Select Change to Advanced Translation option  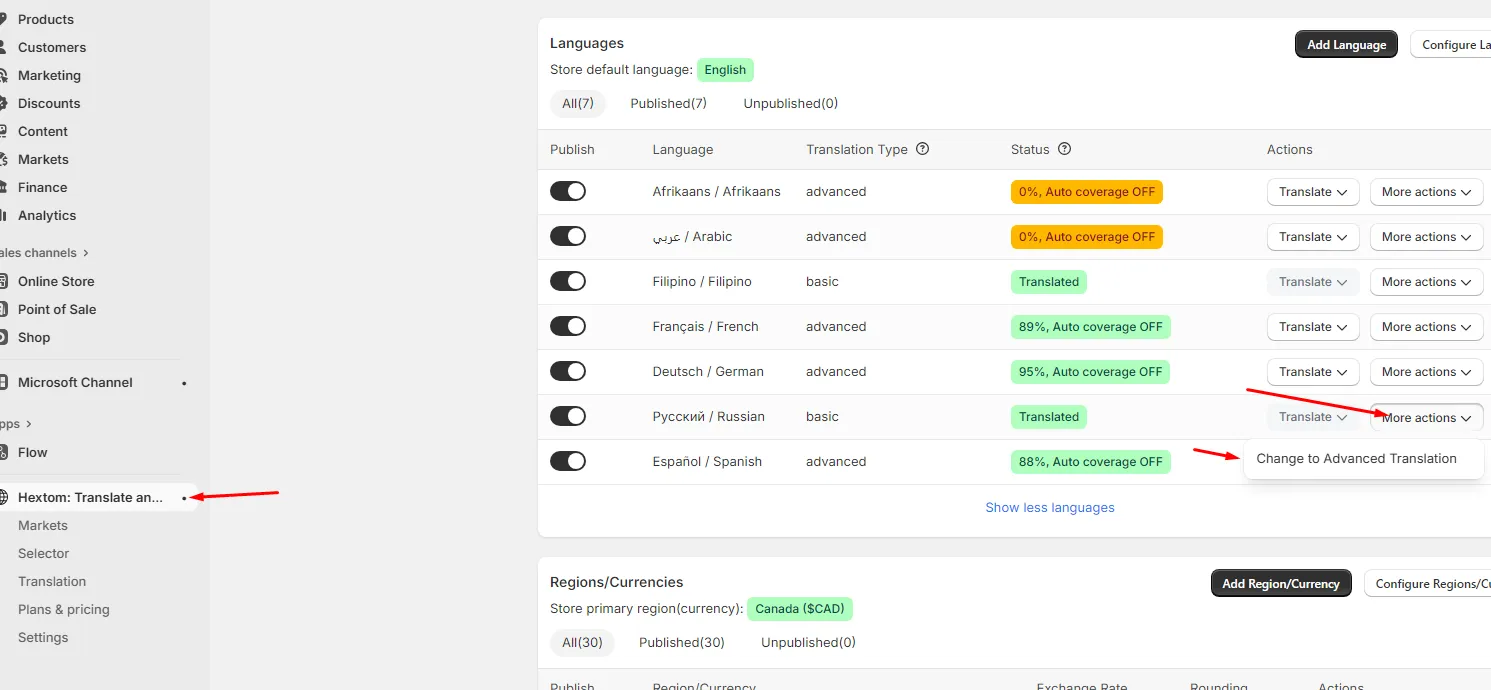[1356, 459]
